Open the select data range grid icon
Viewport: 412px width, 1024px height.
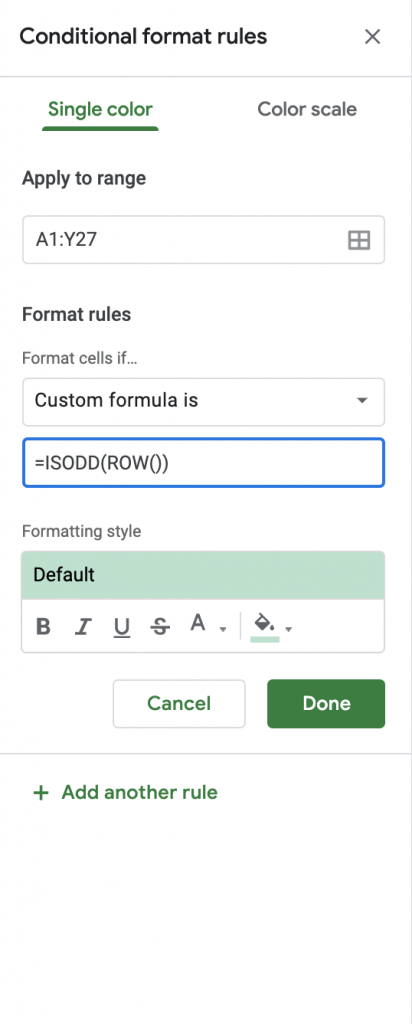click(x=359, y=240)
